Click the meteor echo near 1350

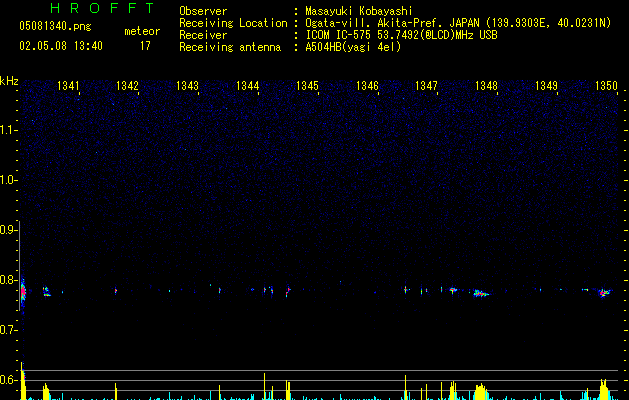tap(604, 293)
